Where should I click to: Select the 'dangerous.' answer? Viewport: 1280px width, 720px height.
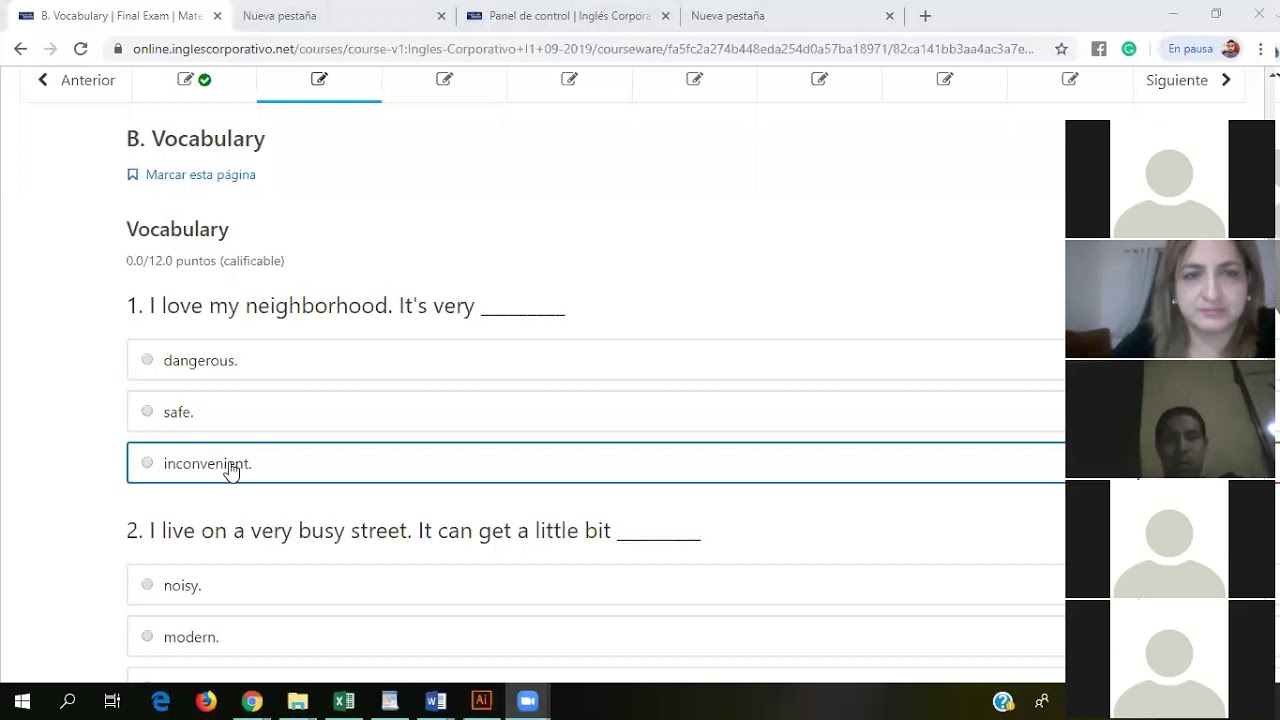point(596,360)
